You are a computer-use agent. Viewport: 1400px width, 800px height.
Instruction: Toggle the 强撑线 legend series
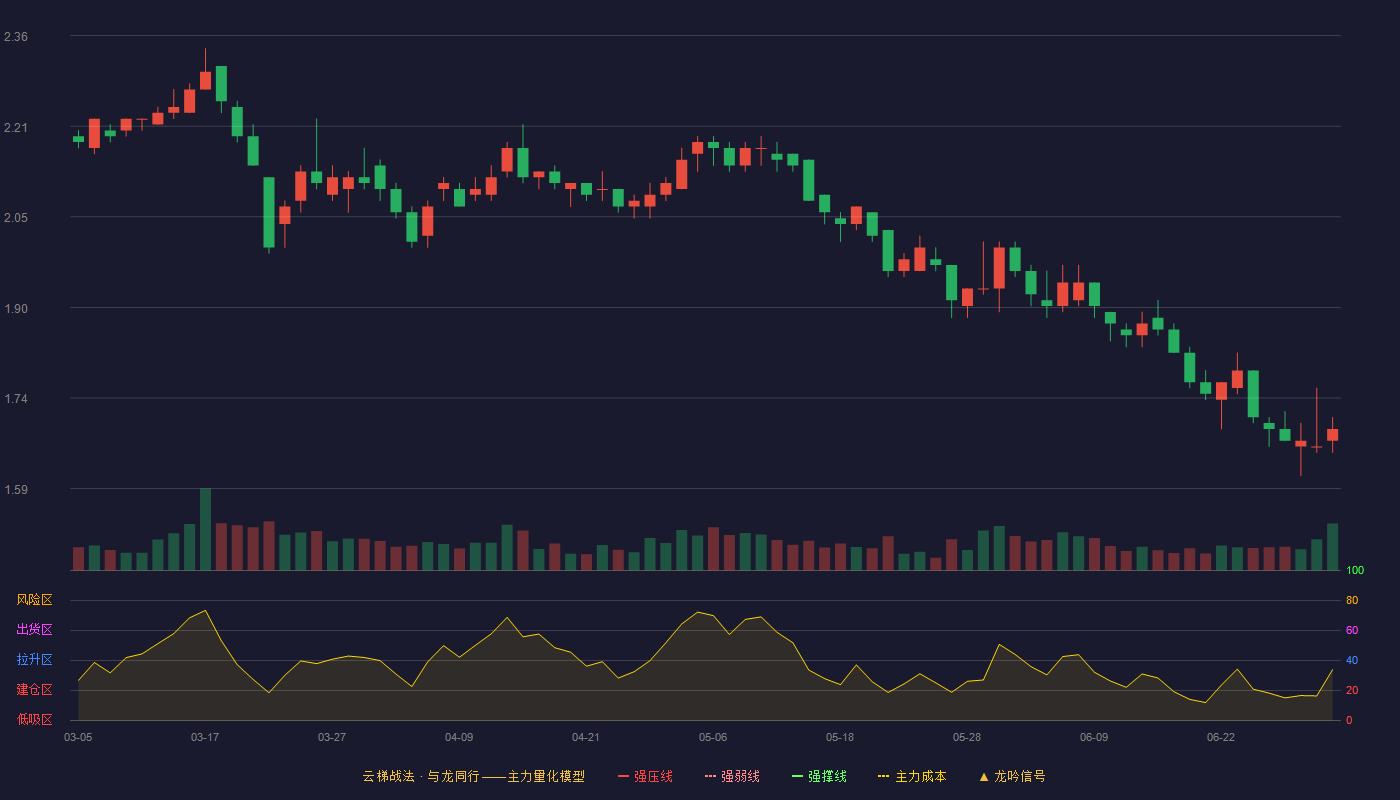[819, 776]
